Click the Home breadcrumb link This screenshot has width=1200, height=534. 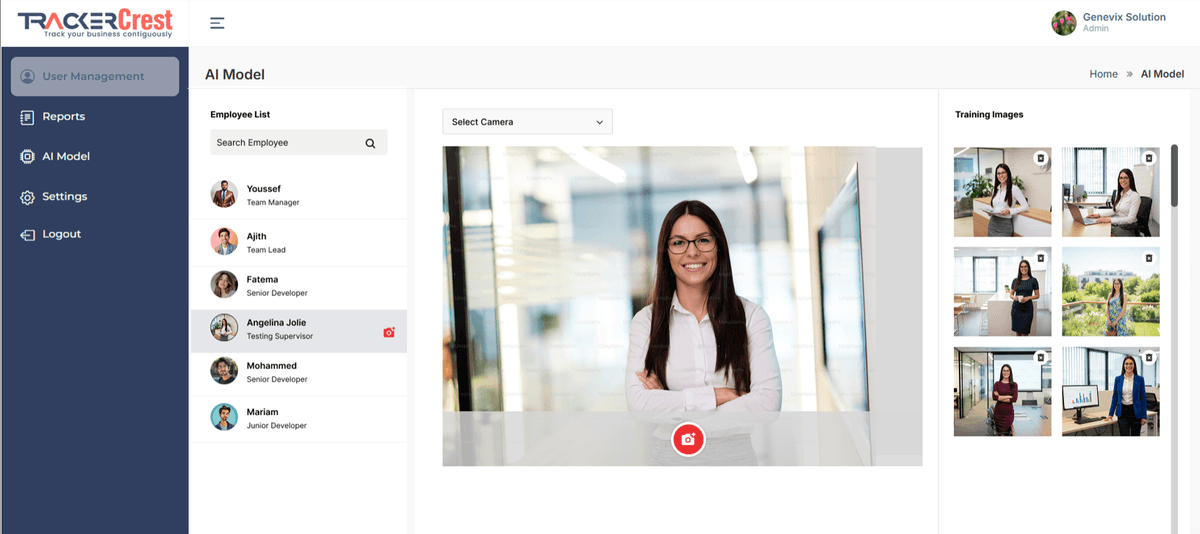[1103, 74]
